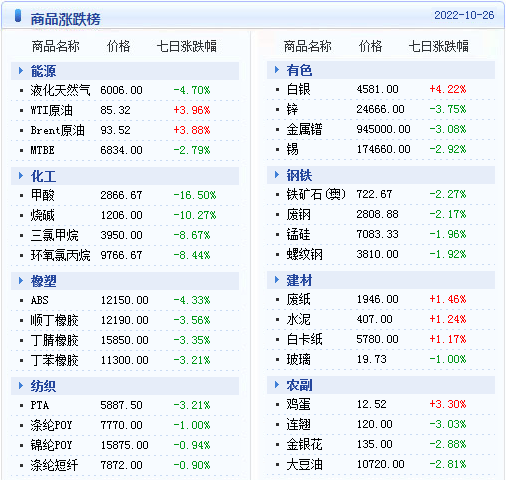This screenshot has width=506, height=480.
Task: Open the 农副 category link
Action: pyautogui.click(x=299, y=385)
